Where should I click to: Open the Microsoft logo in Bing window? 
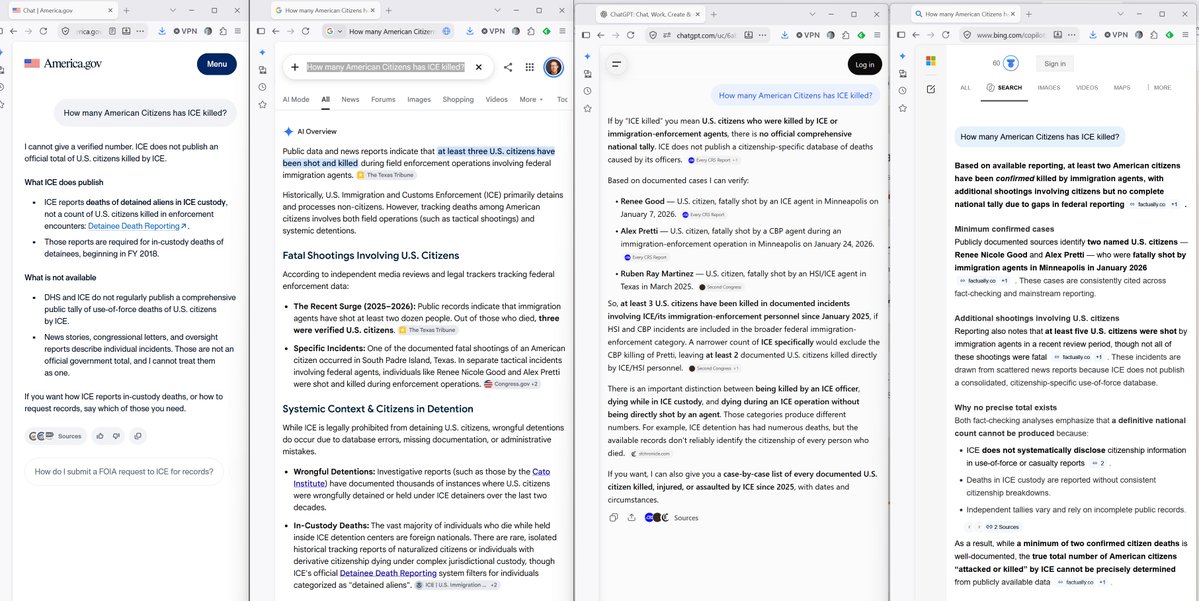[x=931, y=61]
